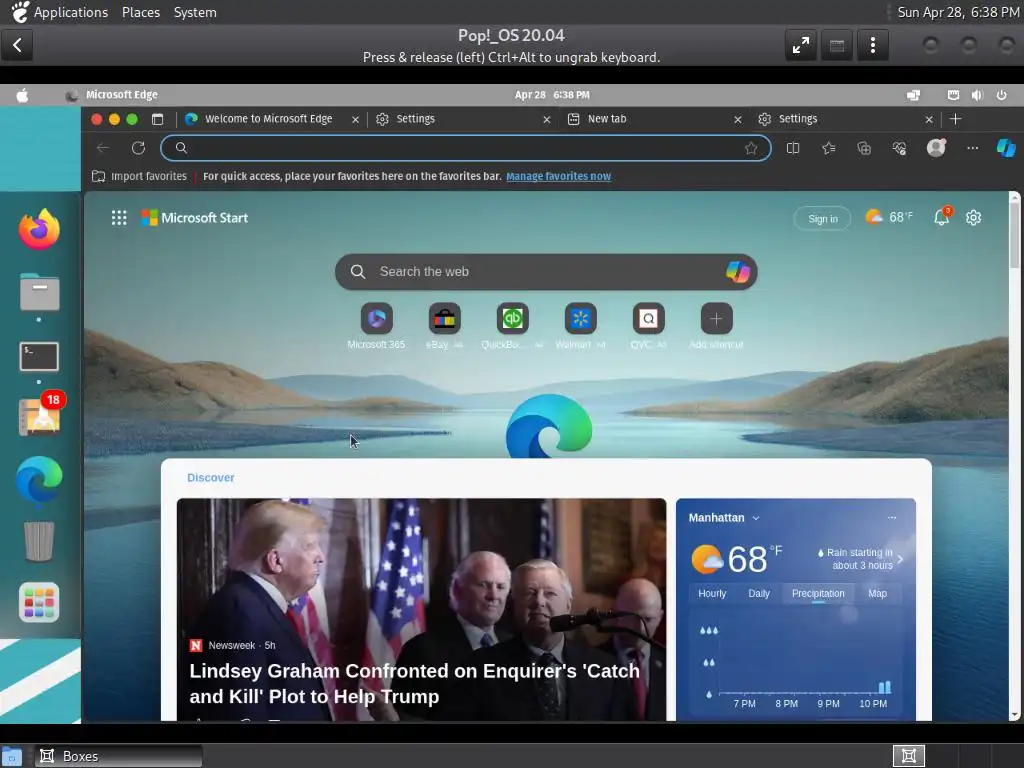Click the Edge back navigation arrow
Screen dimensions: 1024x768
(103, 148)
